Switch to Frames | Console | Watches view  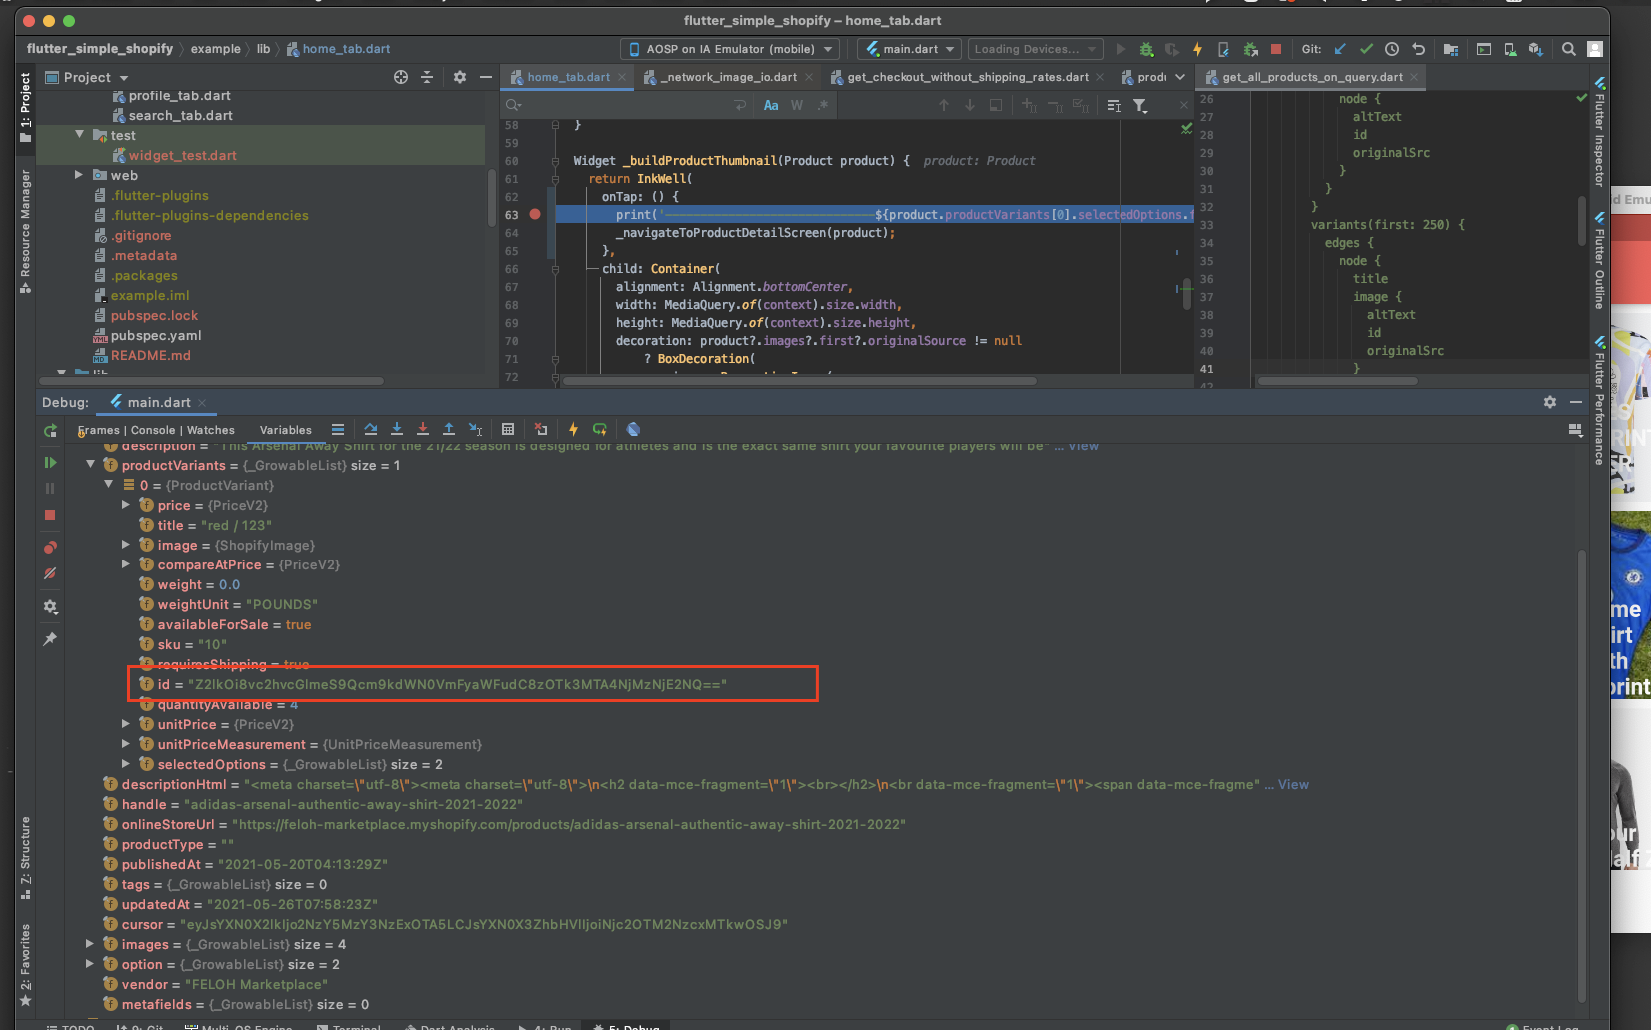point(156,429)
